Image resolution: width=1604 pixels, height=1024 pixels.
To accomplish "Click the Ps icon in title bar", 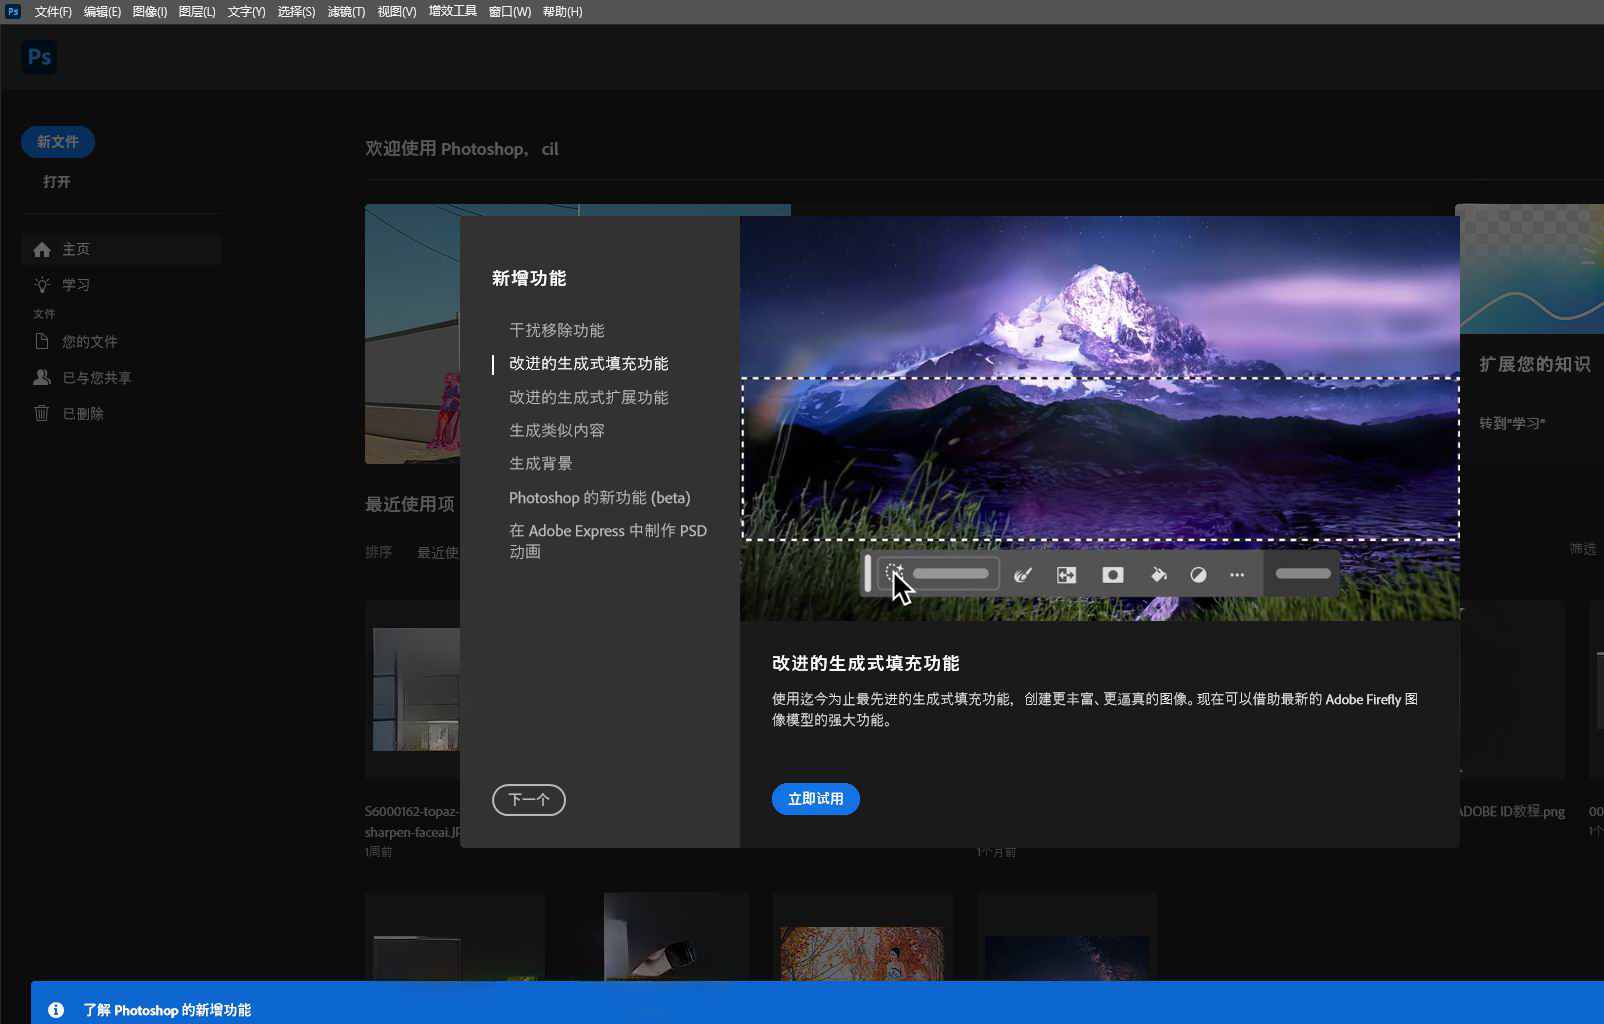I will pyautogui.click(x=13, y=11).
